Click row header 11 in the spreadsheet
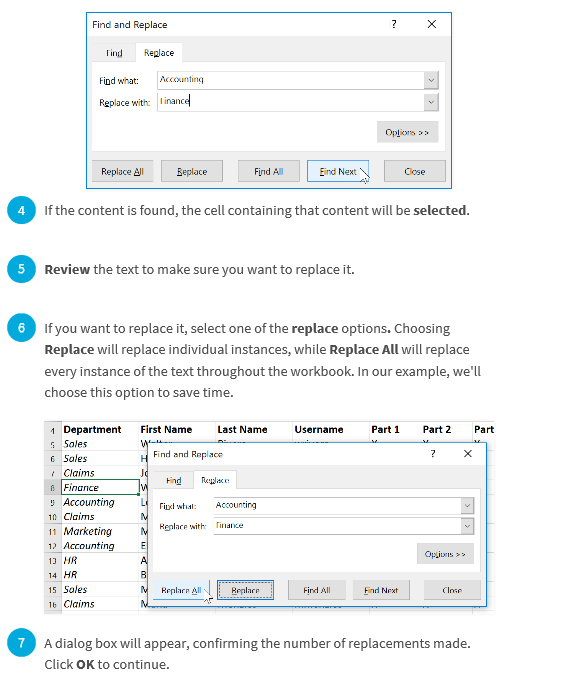 pos(52,532)
